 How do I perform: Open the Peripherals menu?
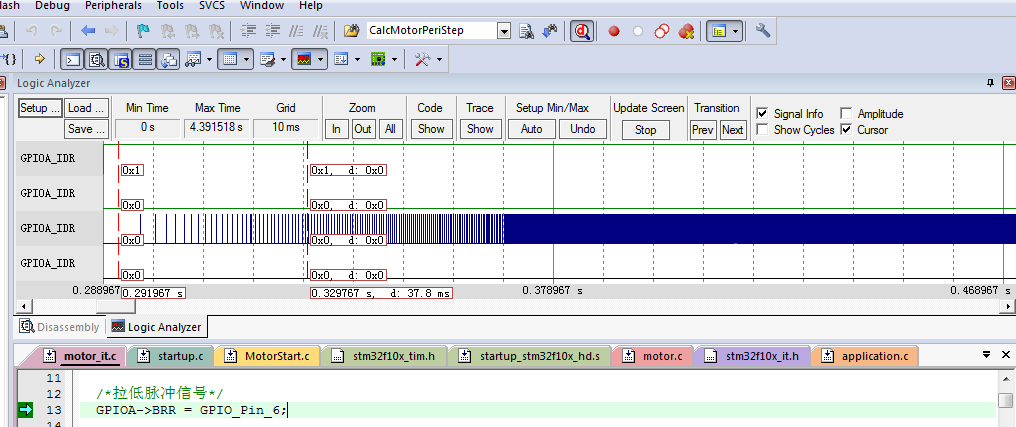coord(113,6)
